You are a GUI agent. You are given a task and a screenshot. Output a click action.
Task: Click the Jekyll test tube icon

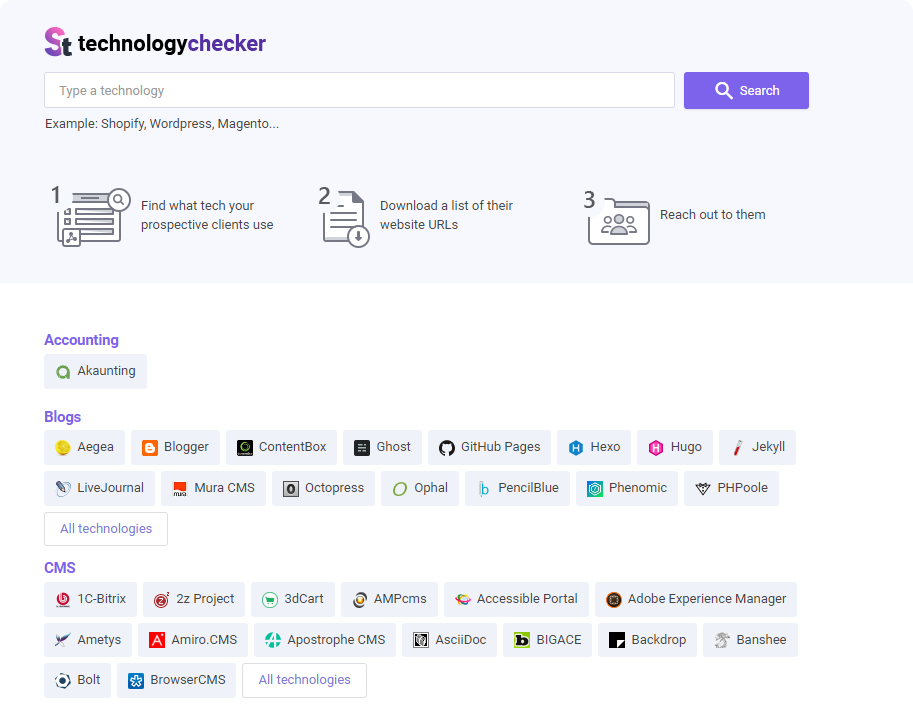pos(738,448)
